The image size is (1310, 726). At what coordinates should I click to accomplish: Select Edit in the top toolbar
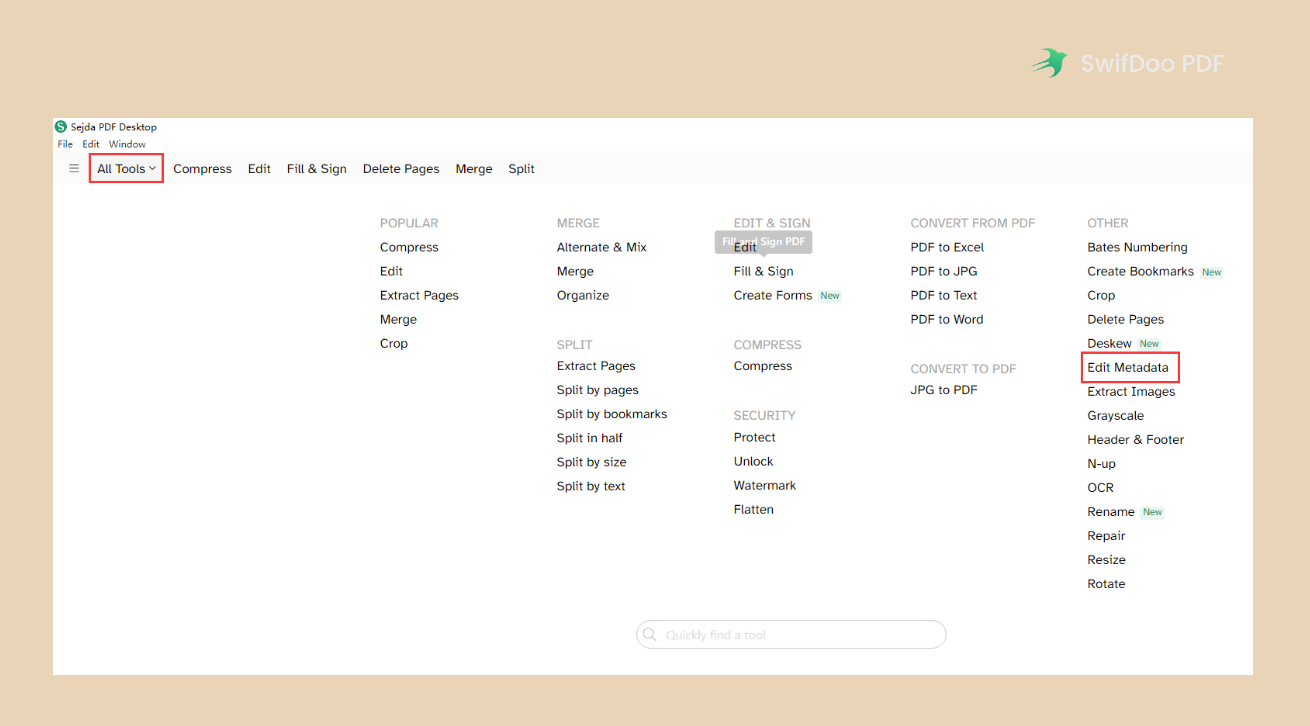(259, 169)
